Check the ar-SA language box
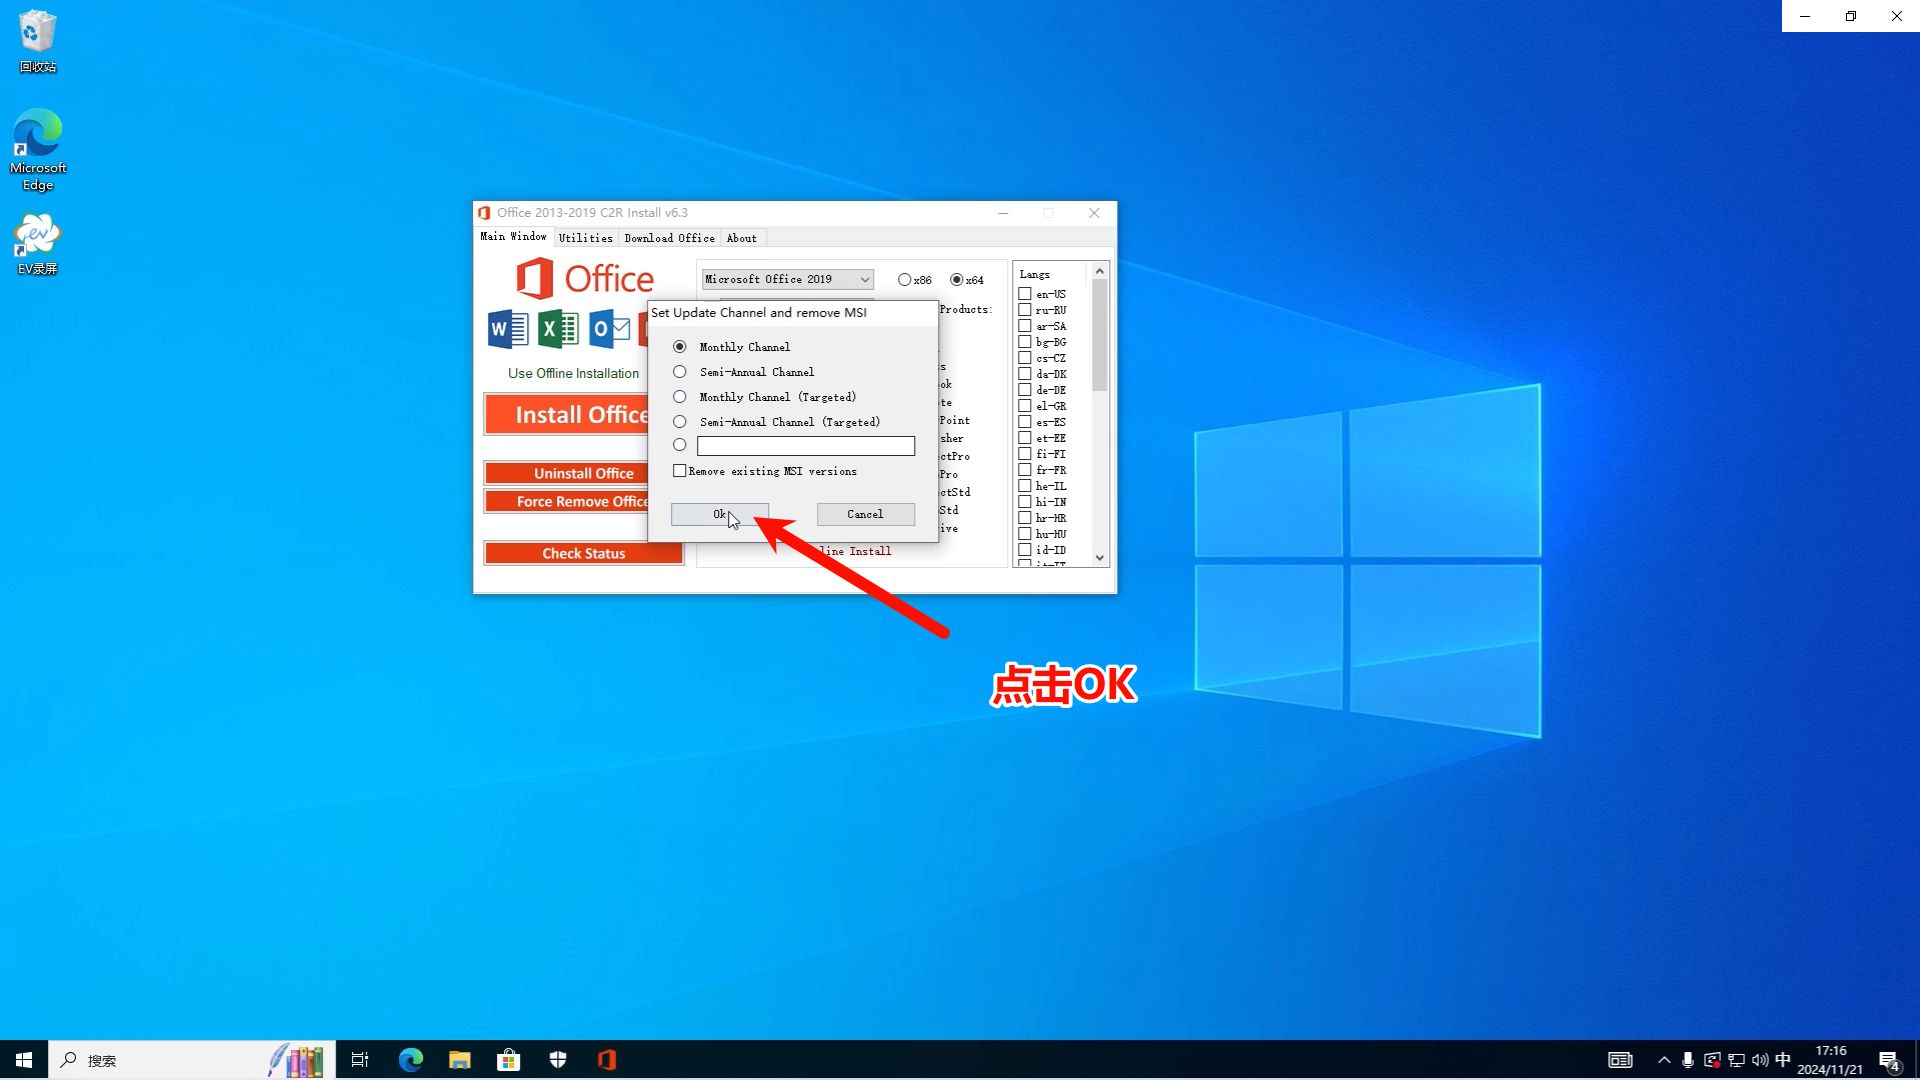The height and width of the screenshot is (1080, 1920). [1025, 326]
